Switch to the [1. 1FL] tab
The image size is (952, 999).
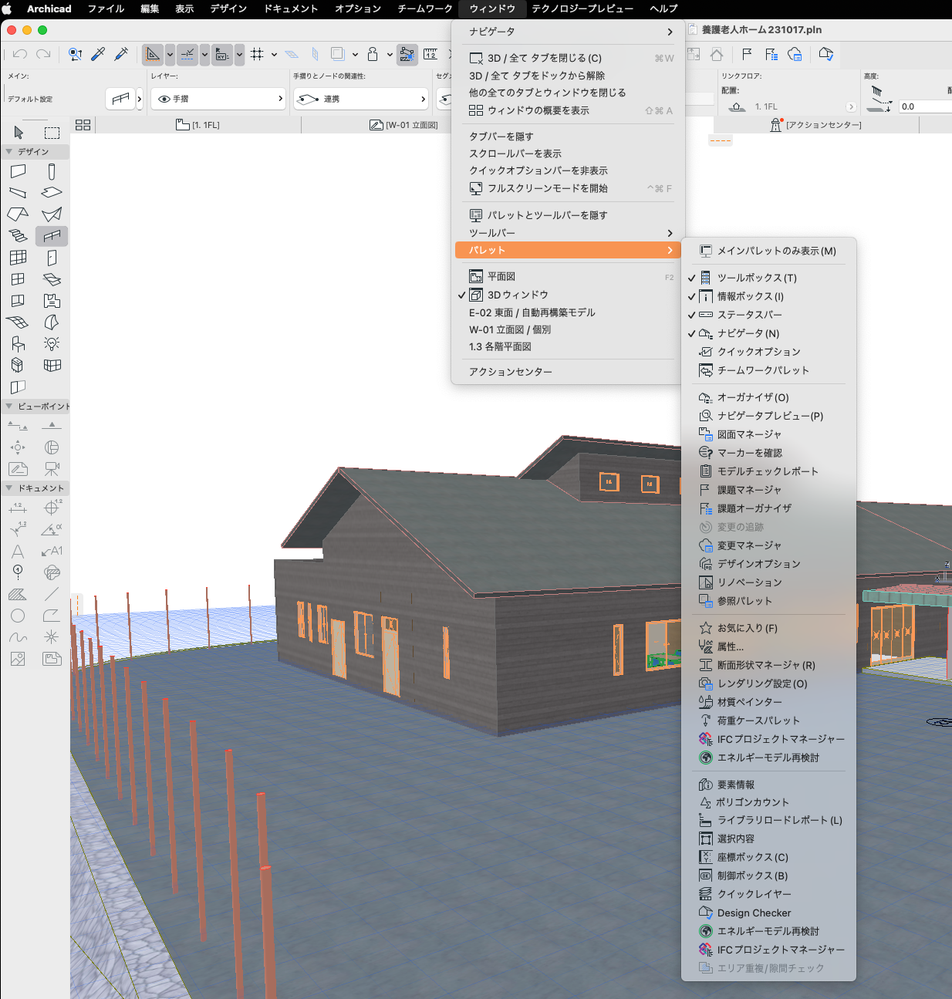pyautogui.click(x=198, y=125)
